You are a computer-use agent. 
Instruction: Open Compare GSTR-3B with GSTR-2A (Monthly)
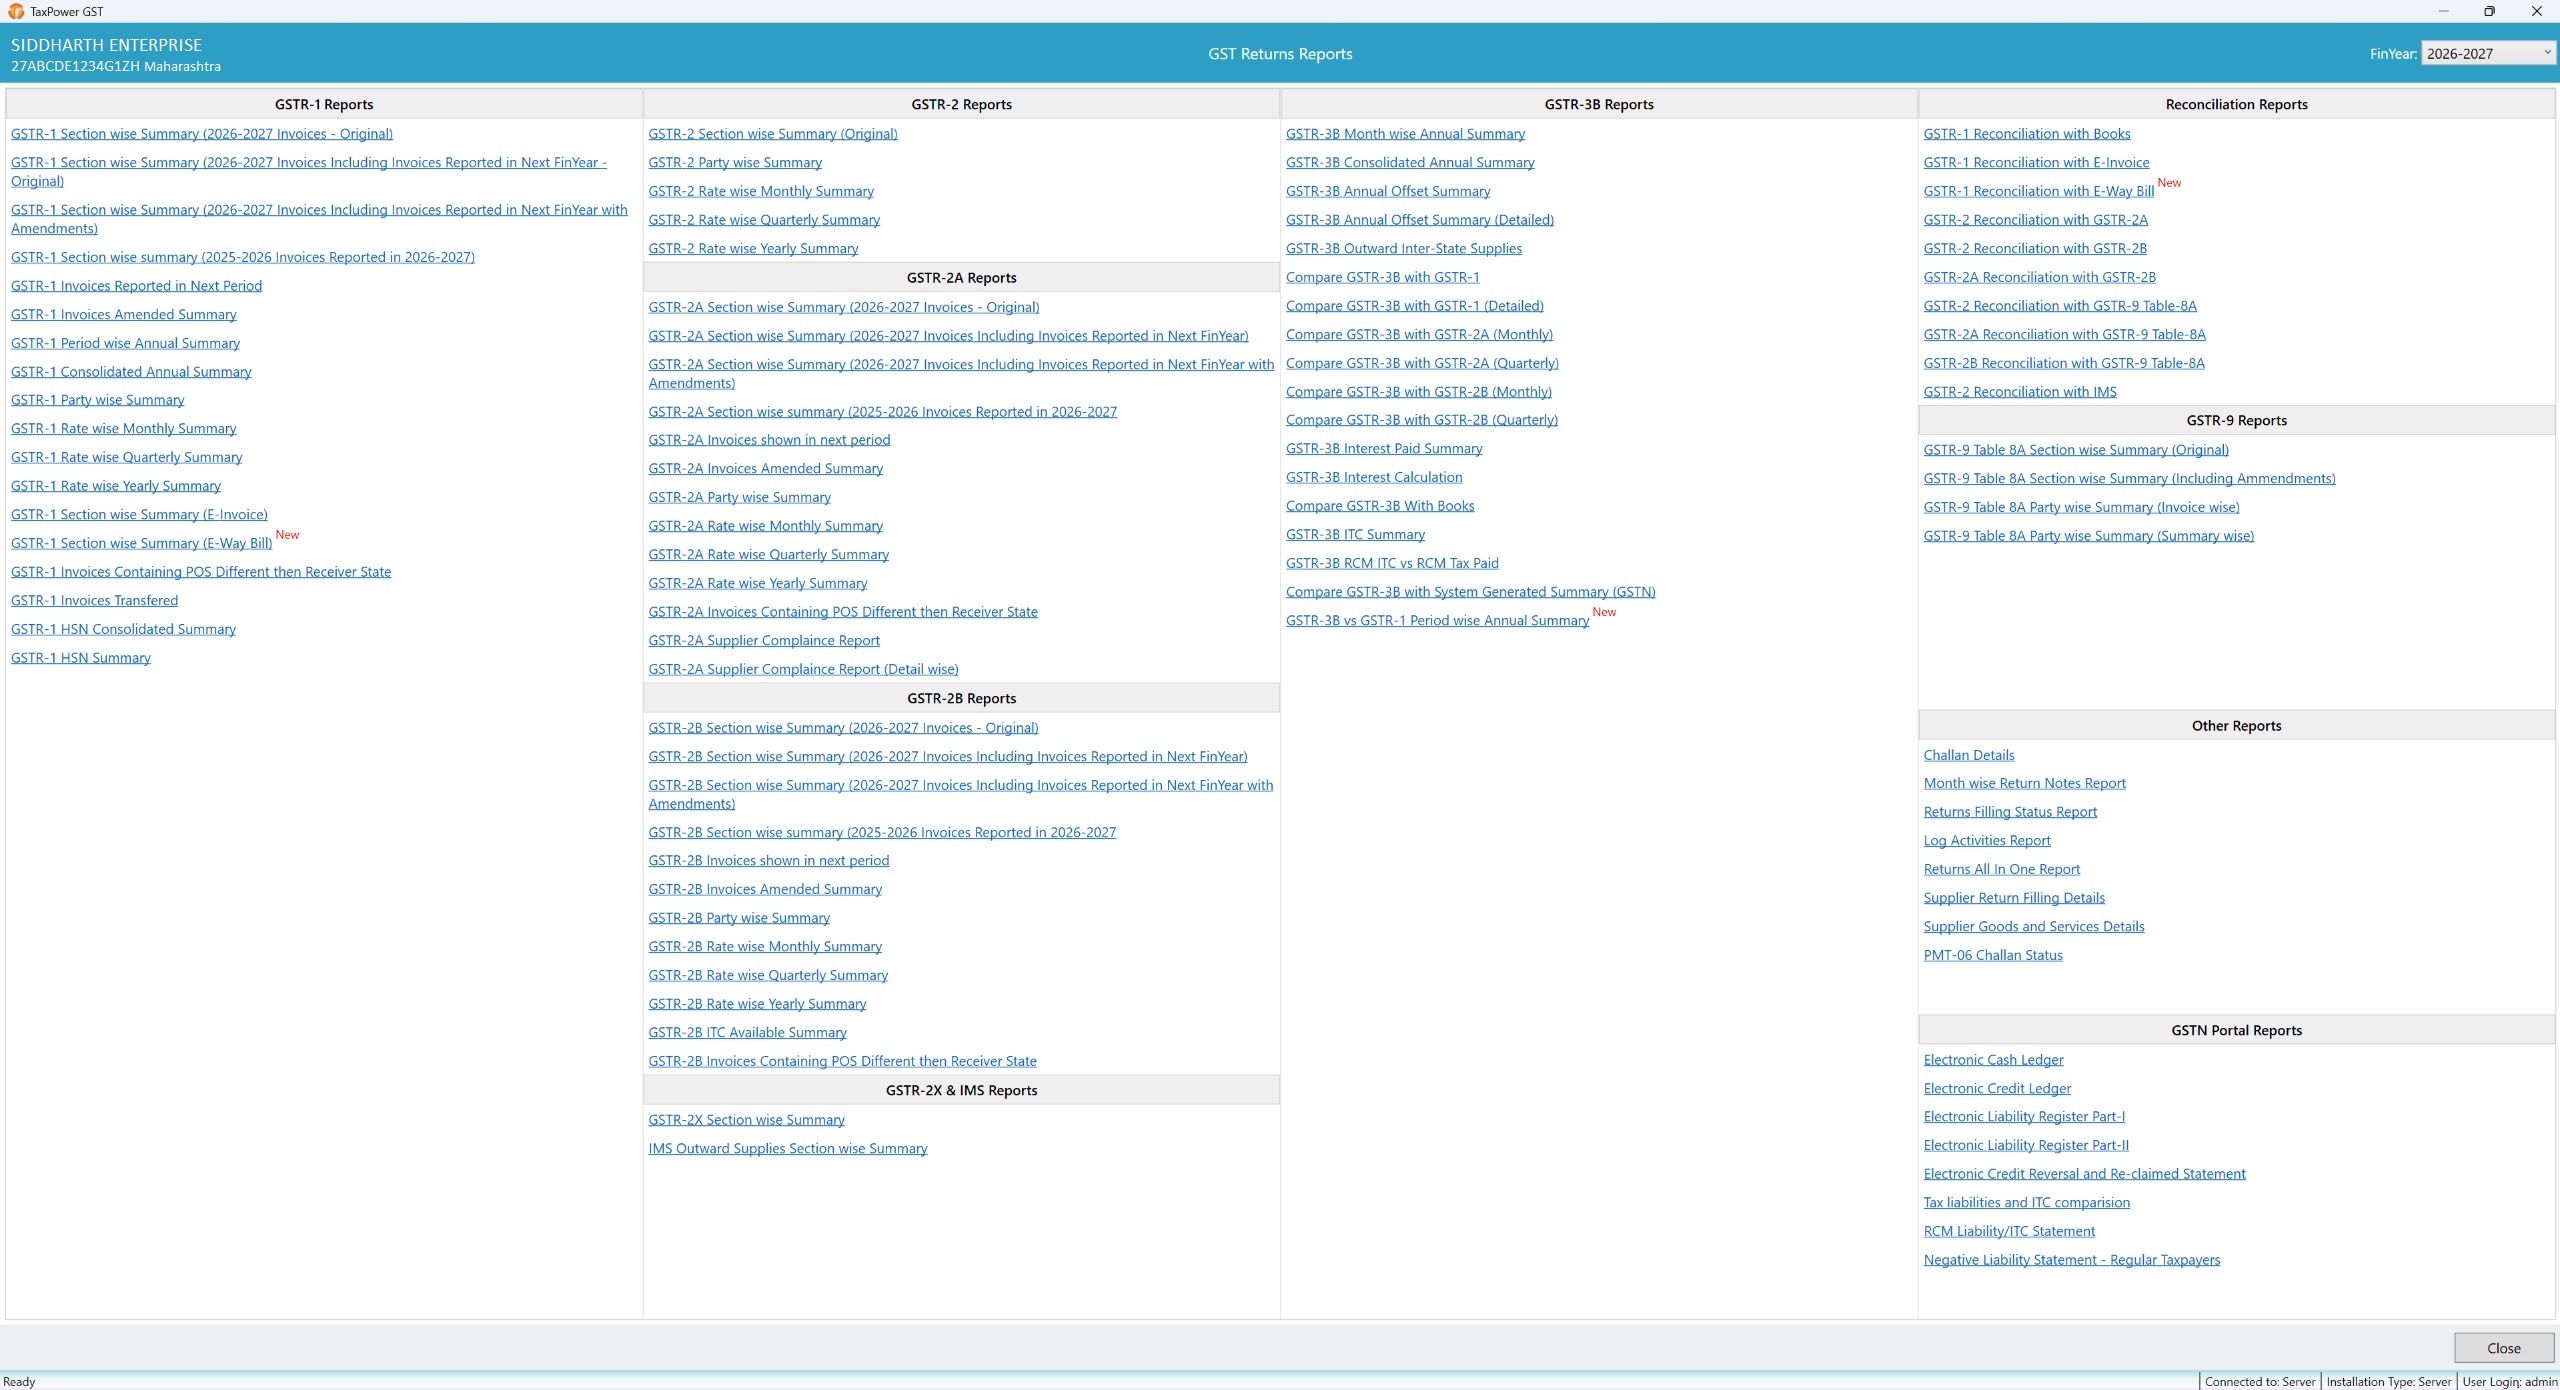[1419, 335]
